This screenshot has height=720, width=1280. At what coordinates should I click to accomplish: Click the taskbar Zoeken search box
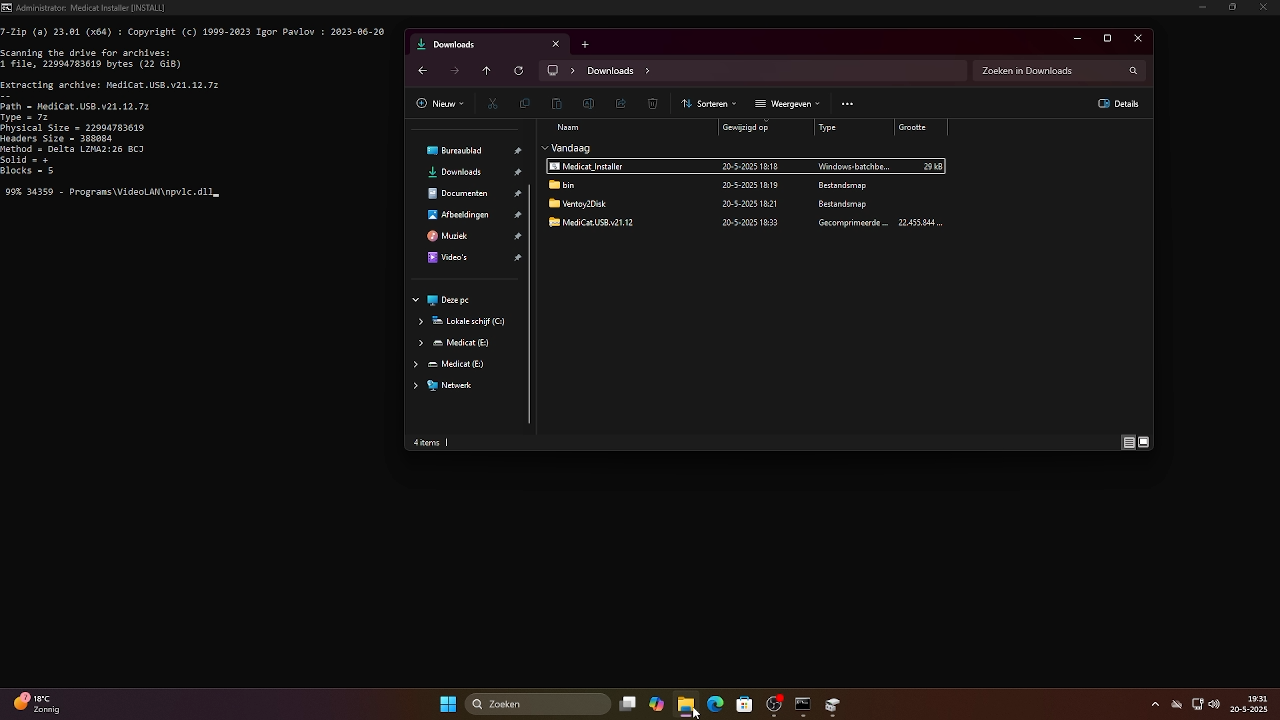pos(538,704)
